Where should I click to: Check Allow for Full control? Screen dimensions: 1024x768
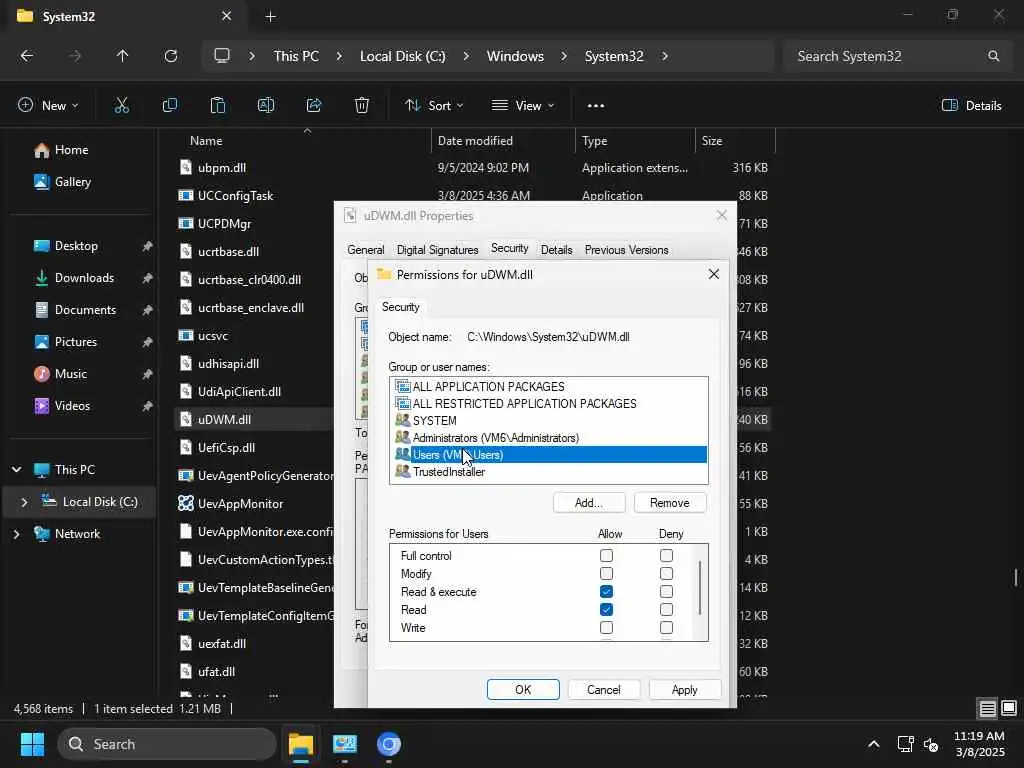[606, 556]
